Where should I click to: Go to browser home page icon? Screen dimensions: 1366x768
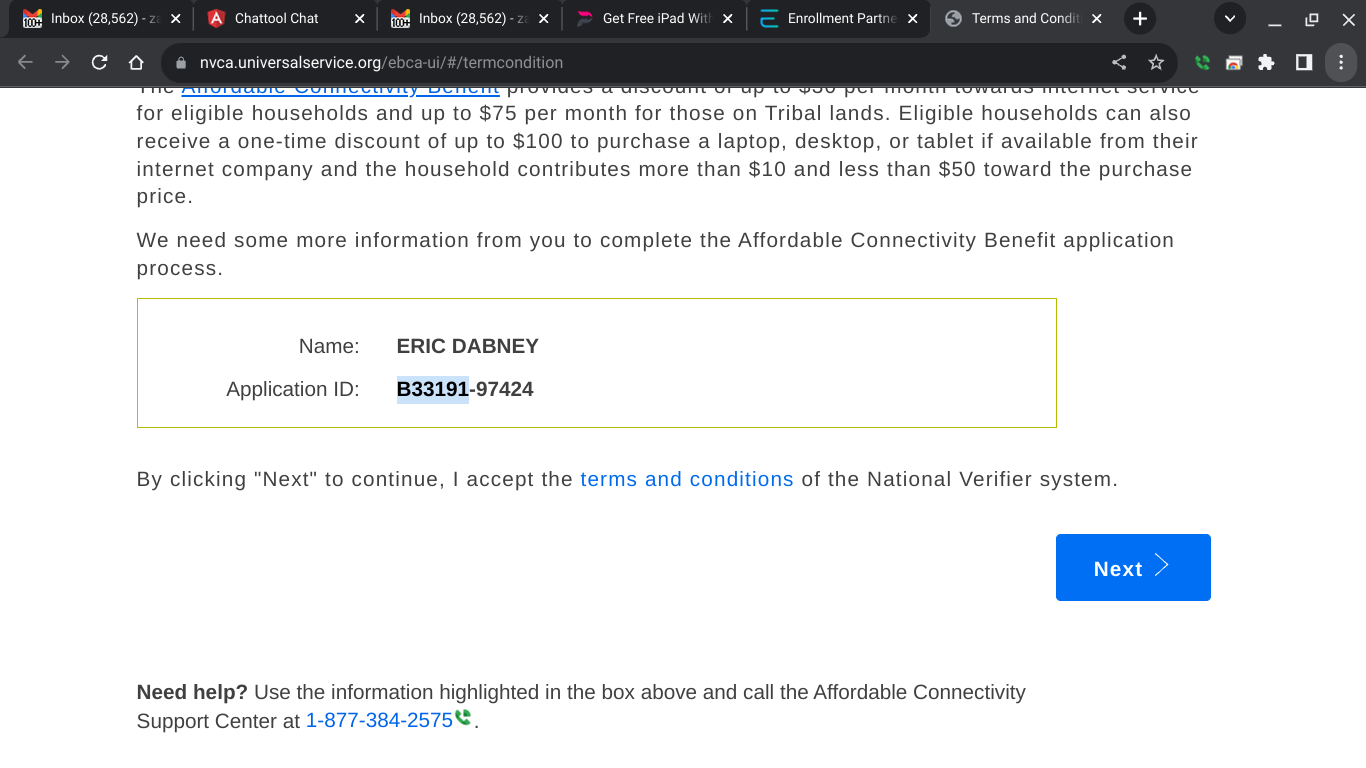click(136, 62)
